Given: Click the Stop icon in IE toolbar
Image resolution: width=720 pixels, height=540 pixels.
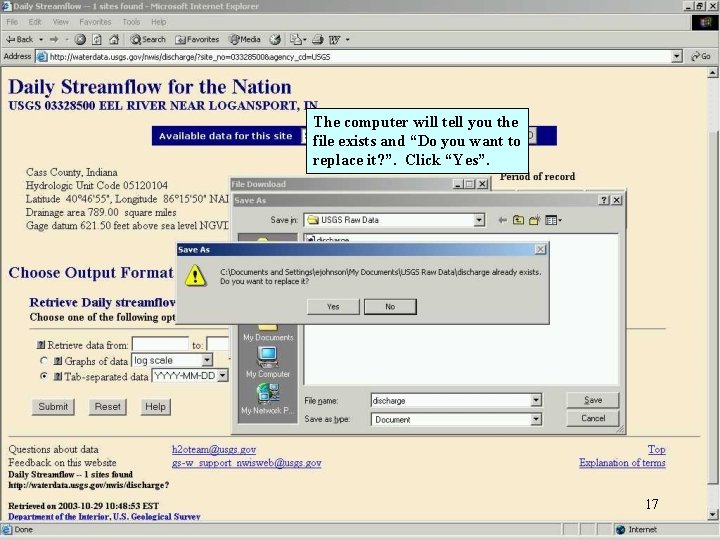Looking at the screenshot, I should [x=80, y=39].
